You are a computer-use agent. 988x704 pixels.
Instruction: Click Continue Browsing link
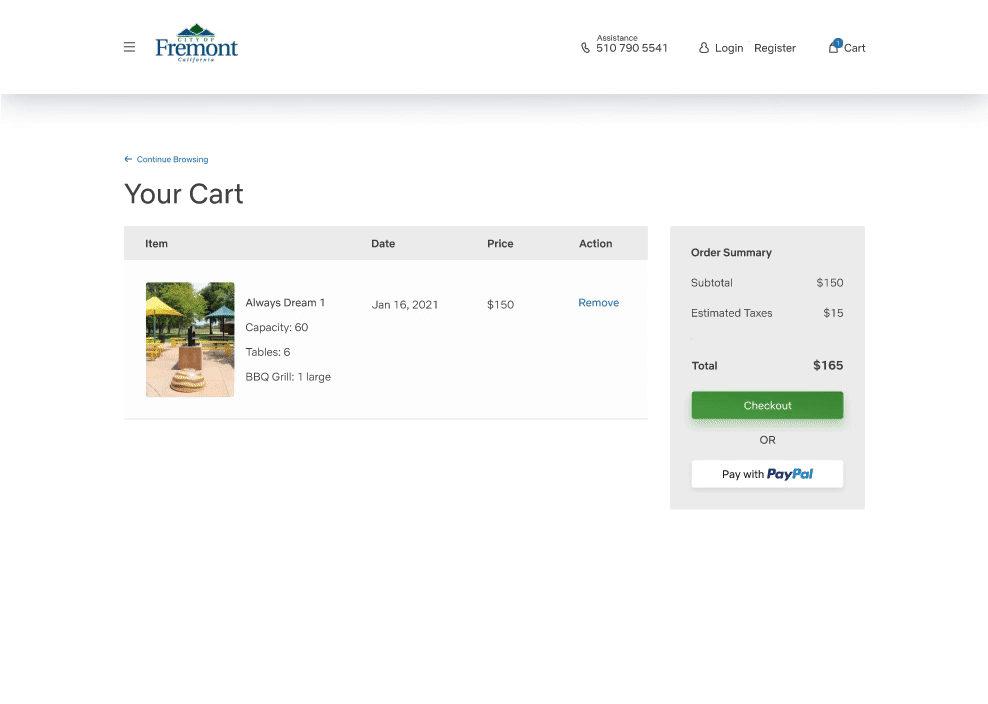tap(172, 159)
